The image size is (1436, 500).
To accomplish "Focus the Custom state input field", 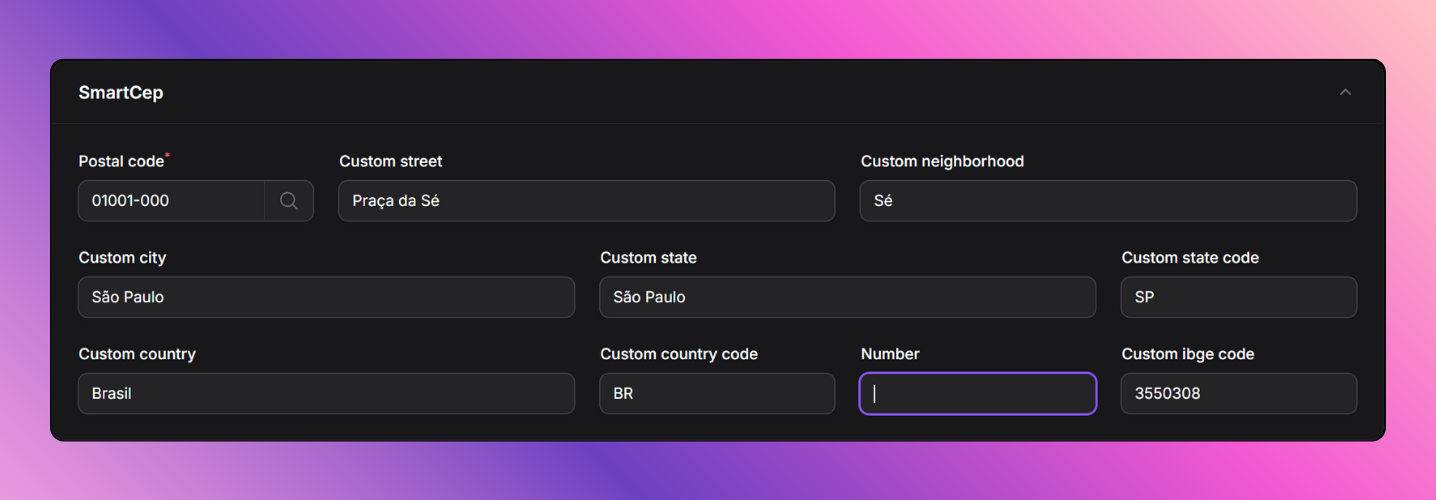I will click(x=847, y=297).
